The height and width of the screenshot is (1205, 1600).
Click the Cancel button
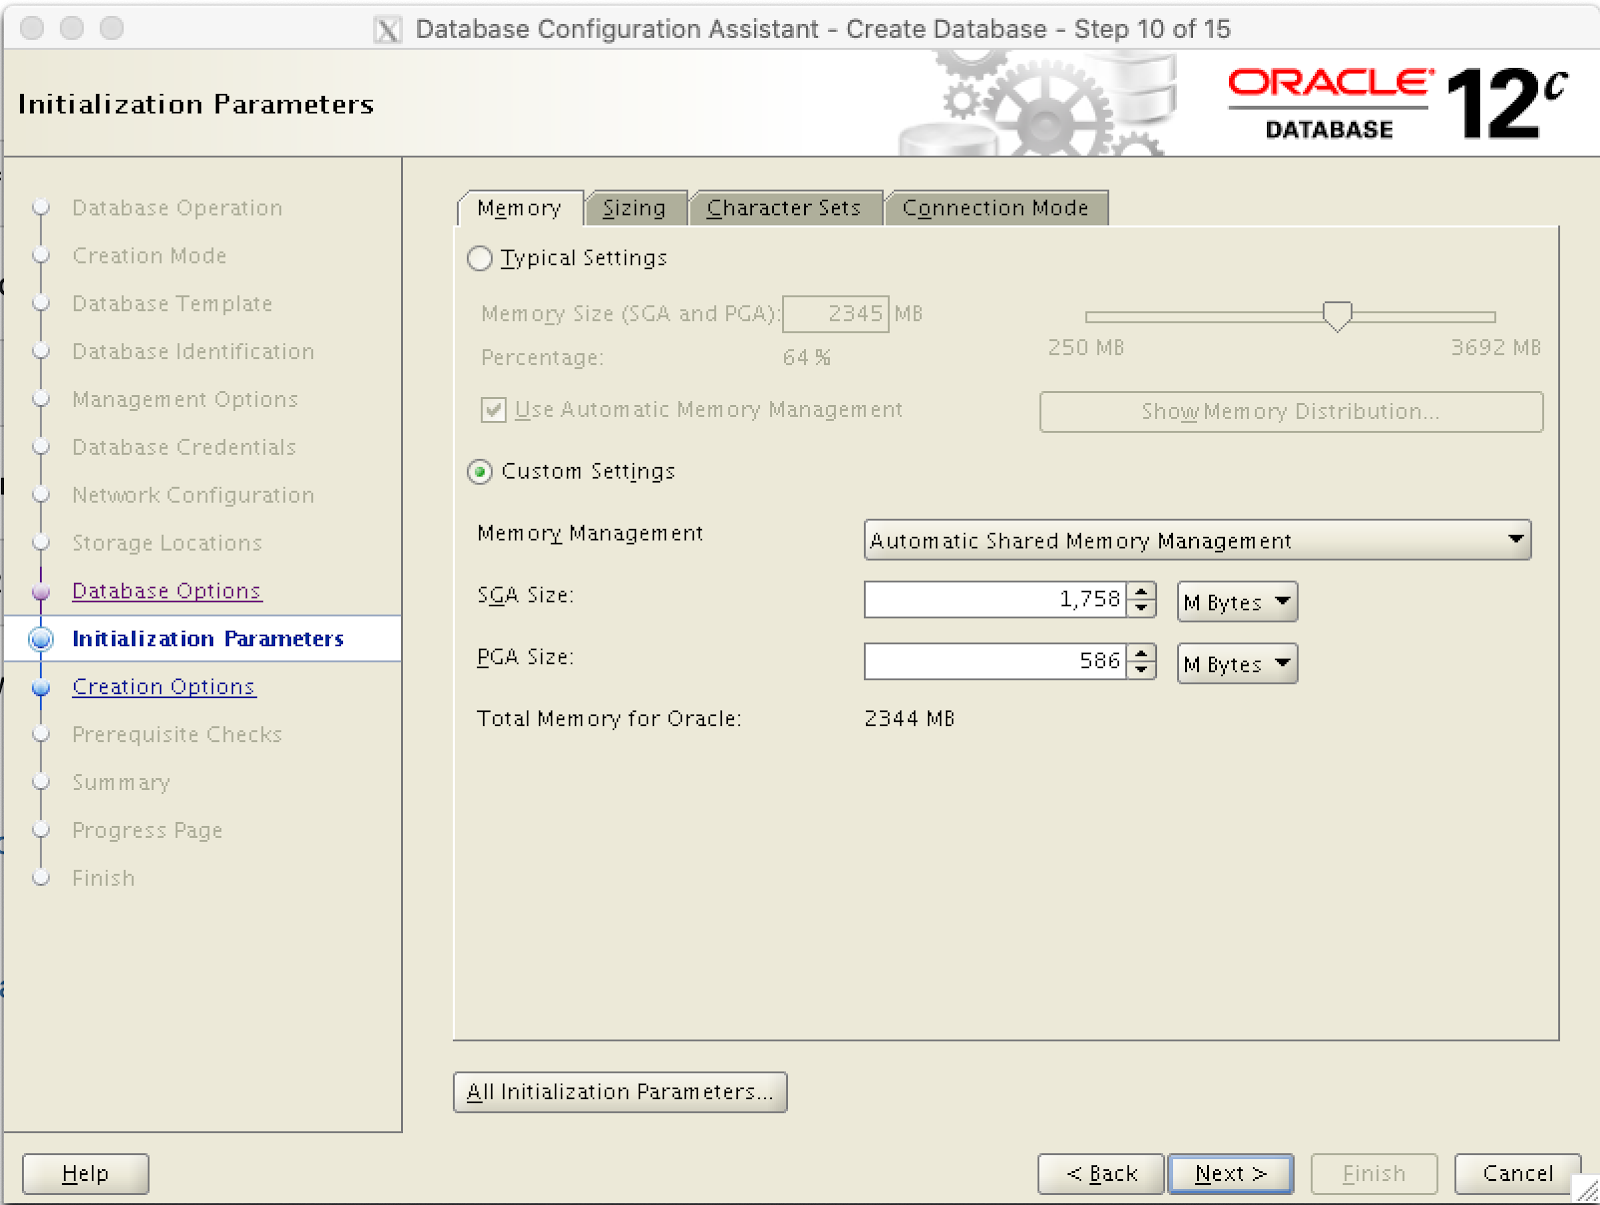[1517, 1174]
